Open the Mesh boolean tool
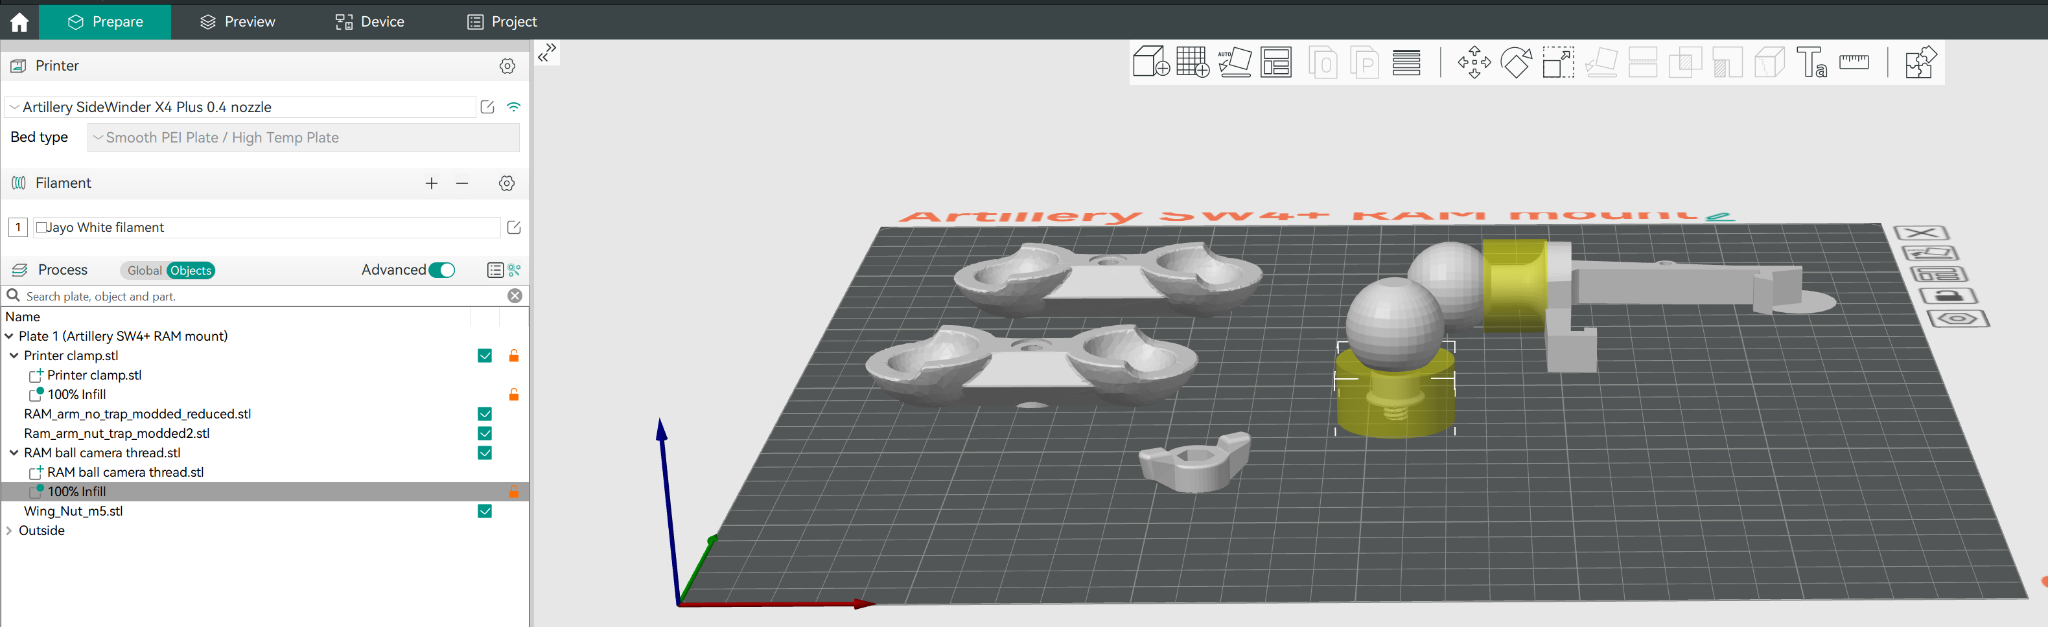Image resolution: width=2048 pixels, height=627 pixels. pyautogui.click(x=1685, y=62)
